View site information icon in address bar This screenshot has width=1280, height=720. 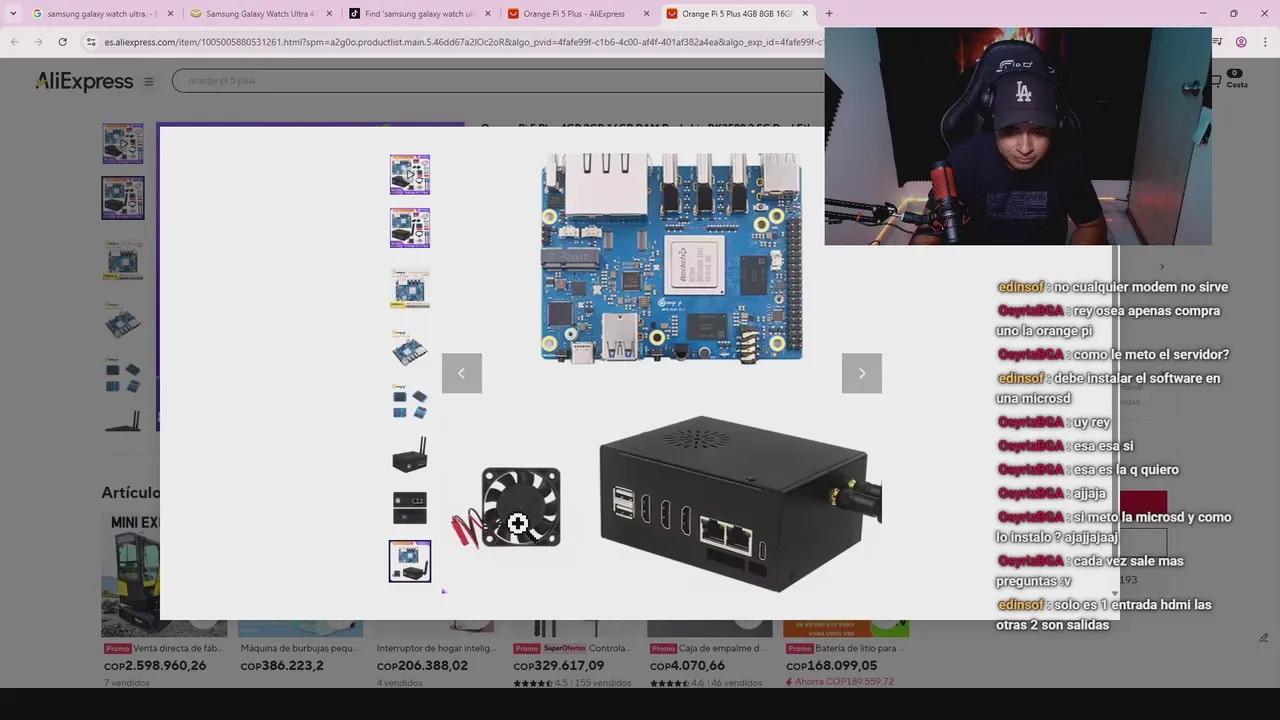91,42
